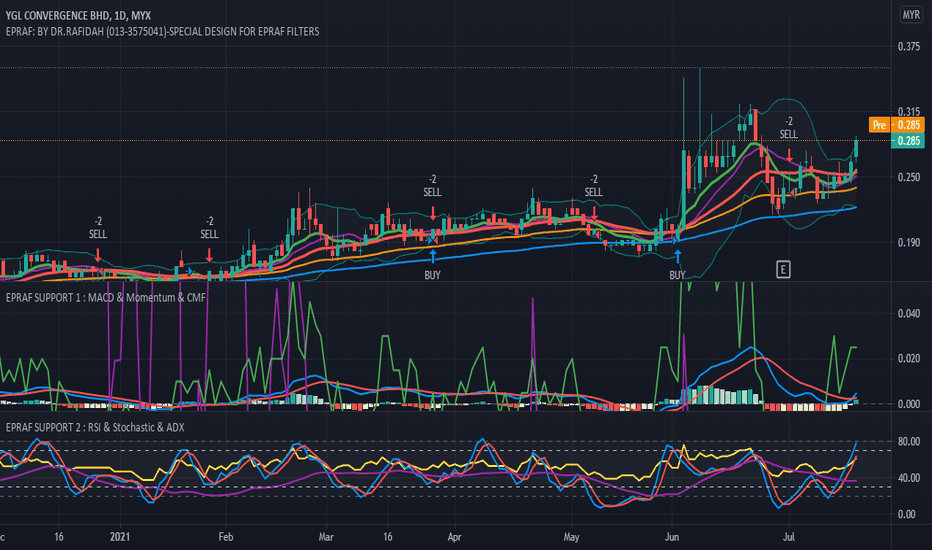Click the YGL CONVERGENCE BHD symbol title

78,15
